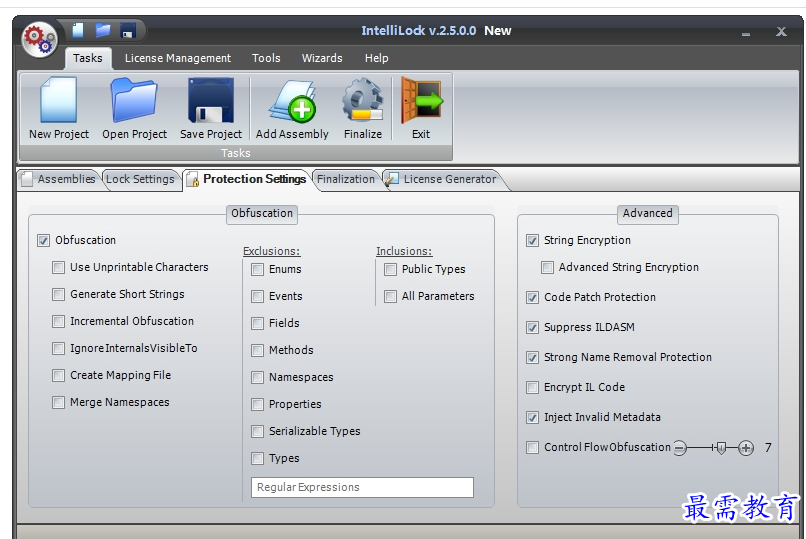Viewport: 806px width, 539px height.
Task: Tick the Properties exclusion checkbox
Action: (x=258, y=404)
